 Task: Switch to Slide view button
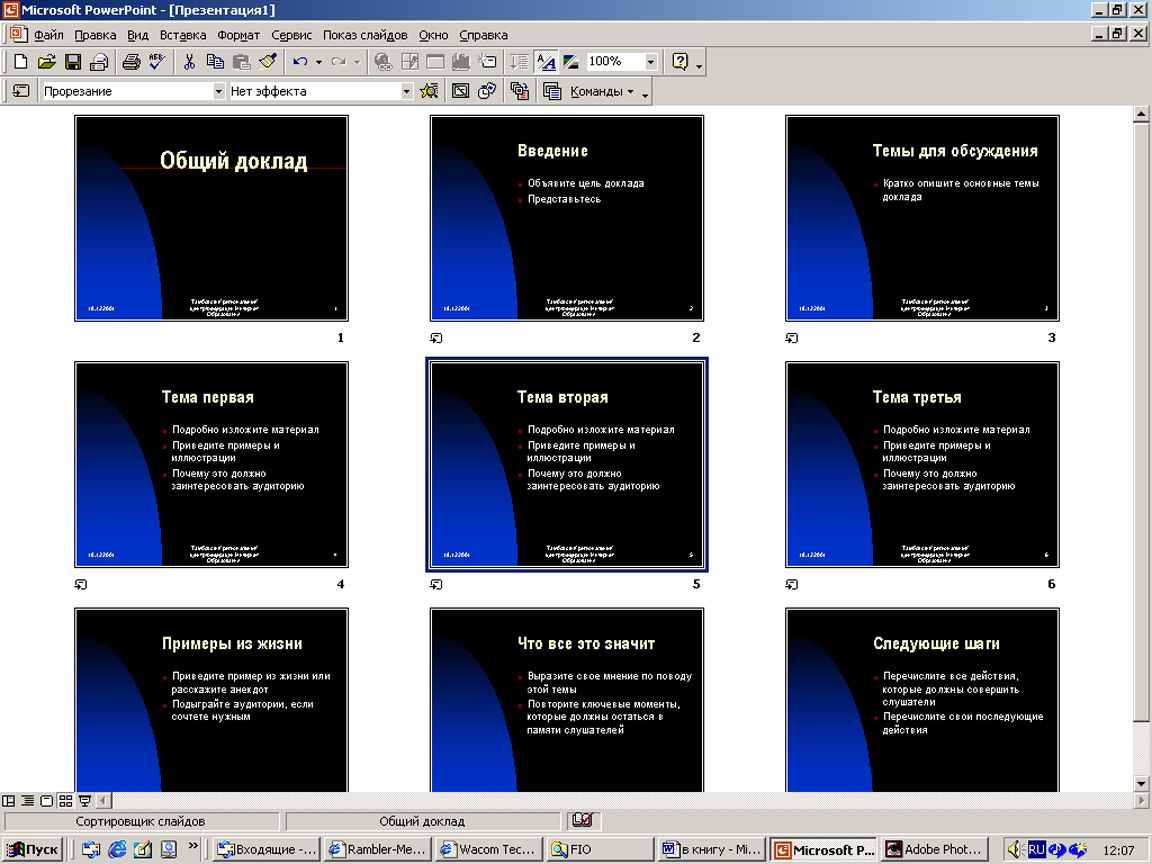[x=46, y=800]
